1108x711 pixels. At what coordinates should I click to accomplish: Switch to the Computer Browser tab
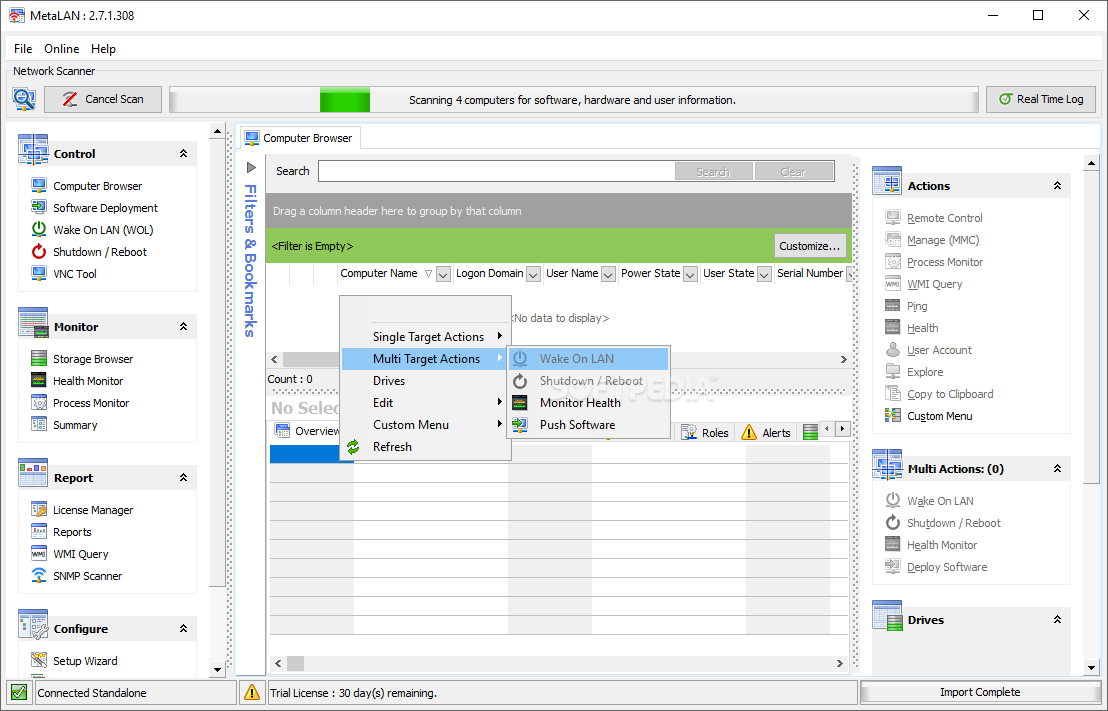[x=300, y=138]
